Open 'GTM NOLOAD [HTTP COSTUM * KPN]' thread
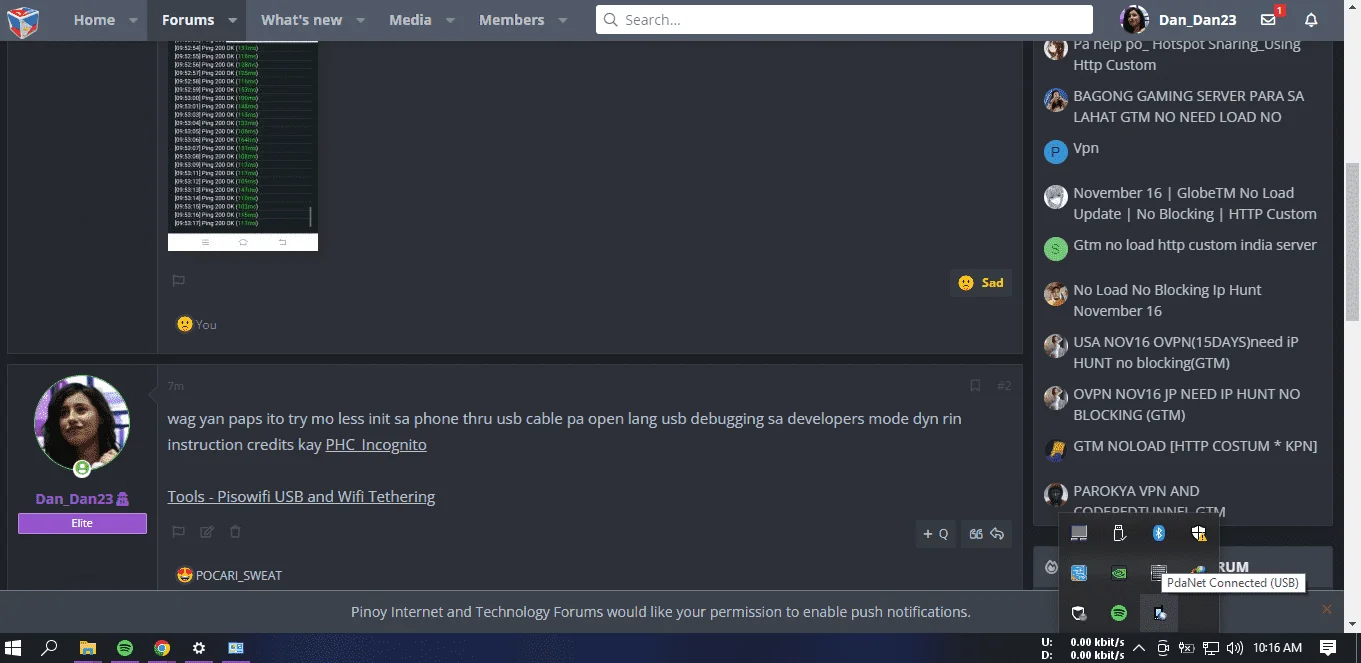The height and width of the screenshot is (663, 1361). (1195, 446)
